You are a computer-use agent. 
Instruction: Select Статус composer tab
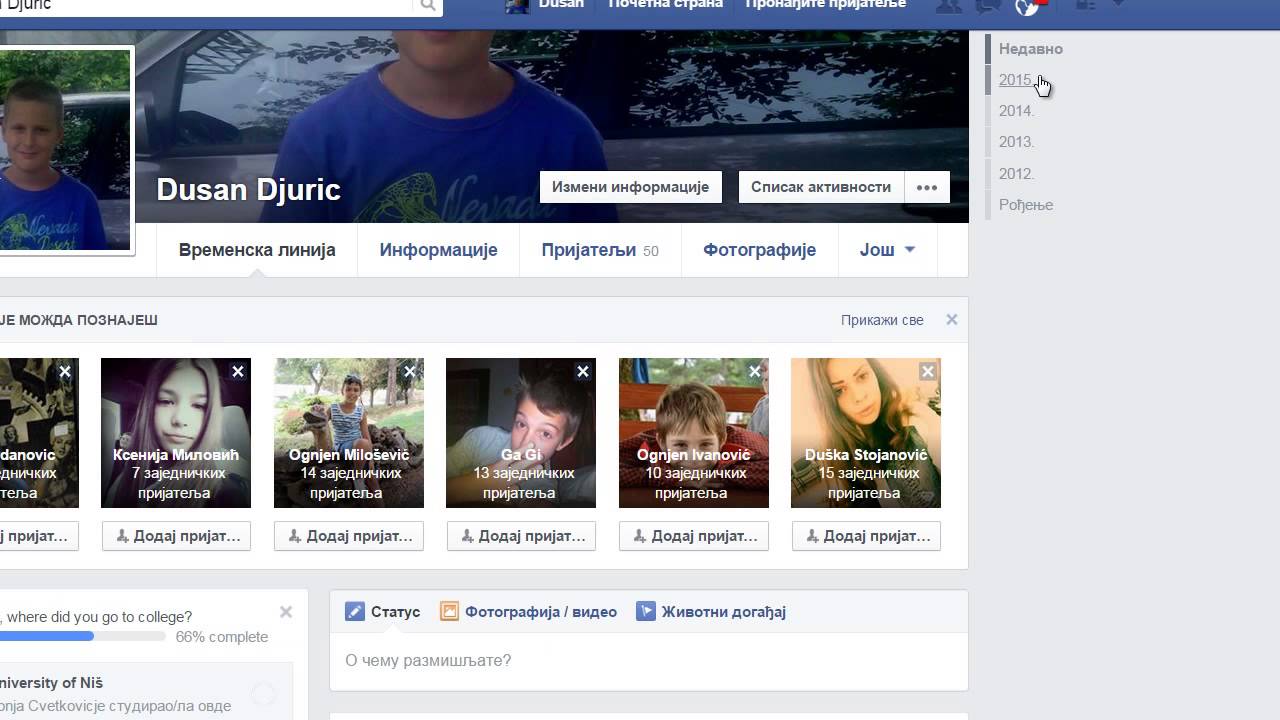click(383, 612)
